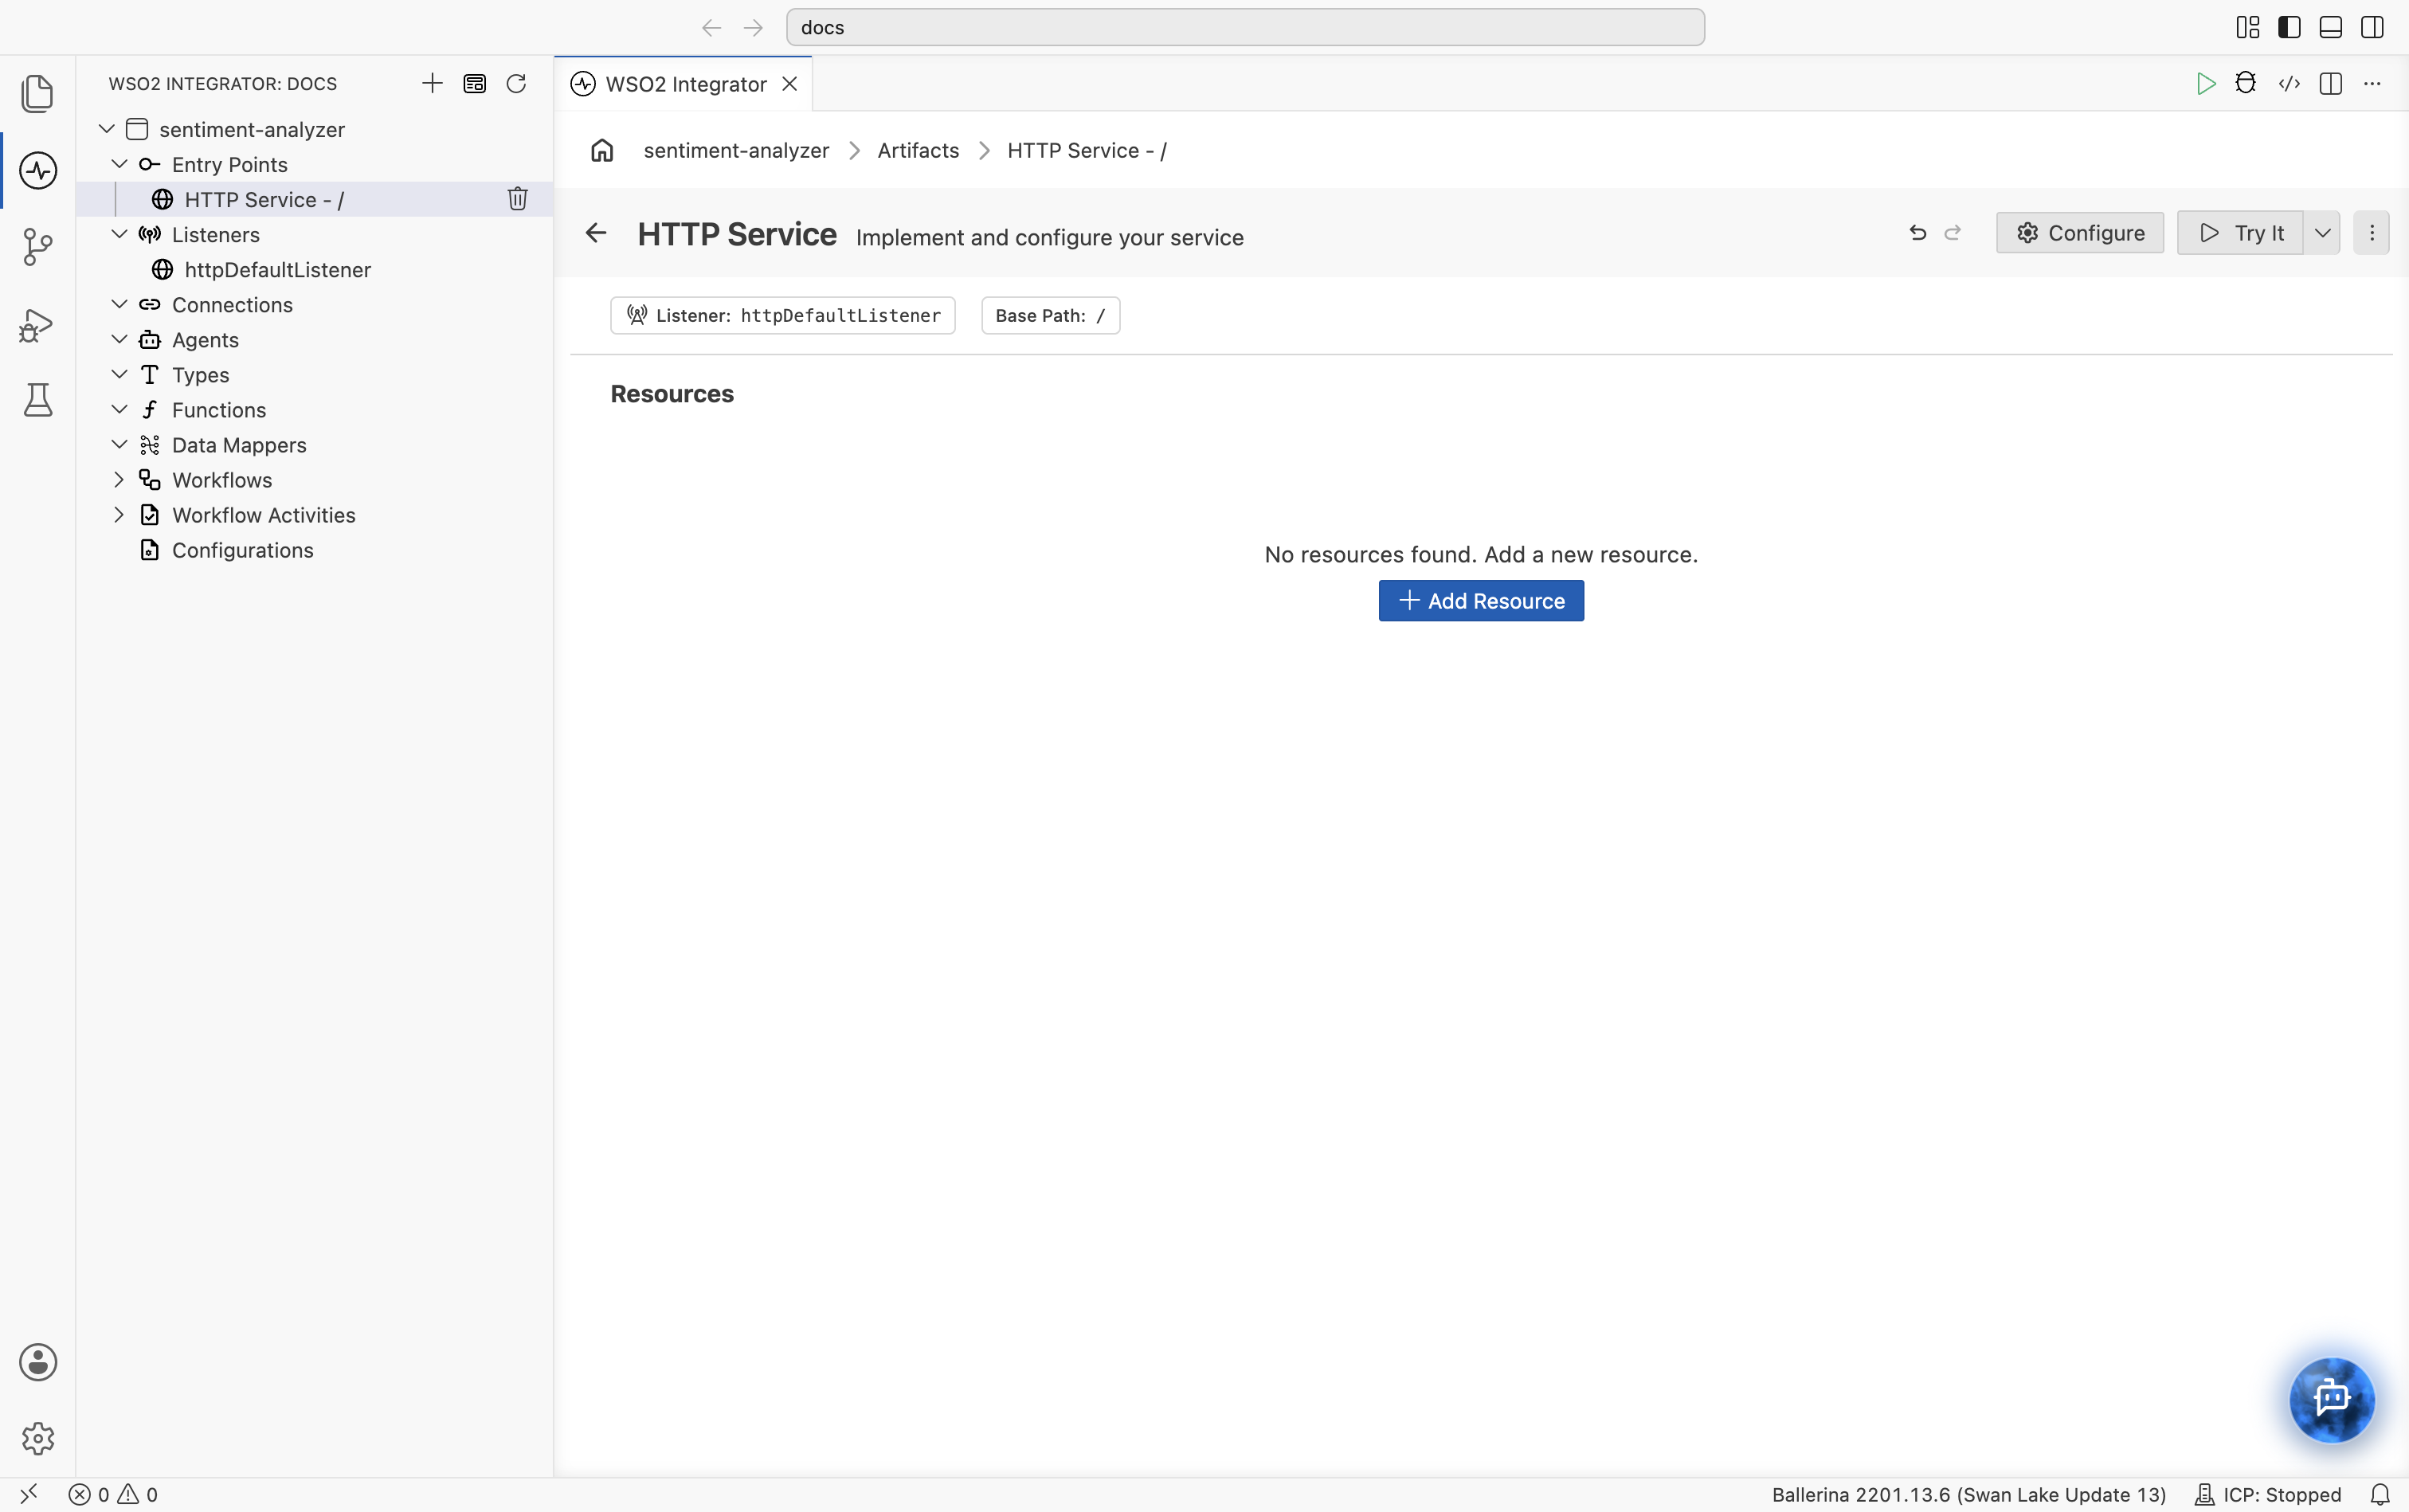Screen dimensions: 2409x1512
Task: Open the editor tab's more actions ellipsis
Action: (x=2372, y=83)
